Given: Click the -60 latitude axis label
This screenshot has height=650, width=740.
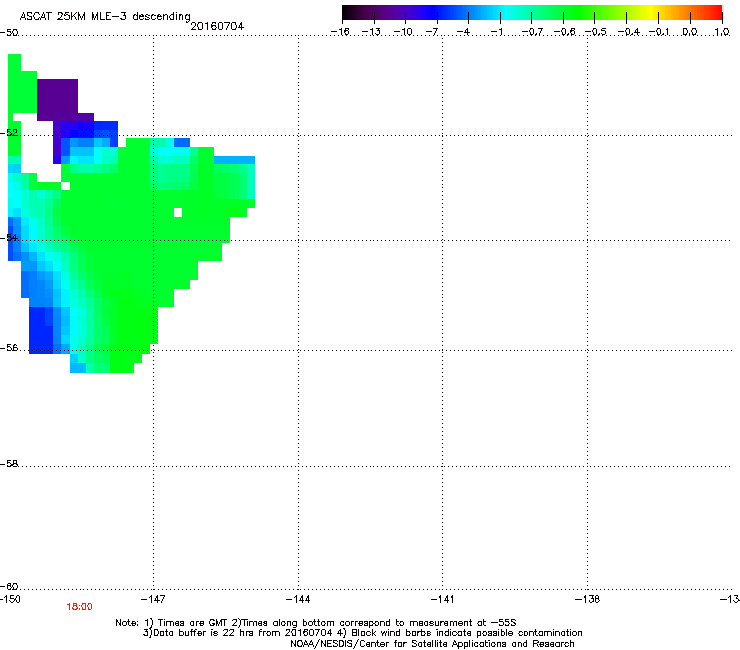Looking at the screenshot, I should pyautogui.click(x=9, y=586).
